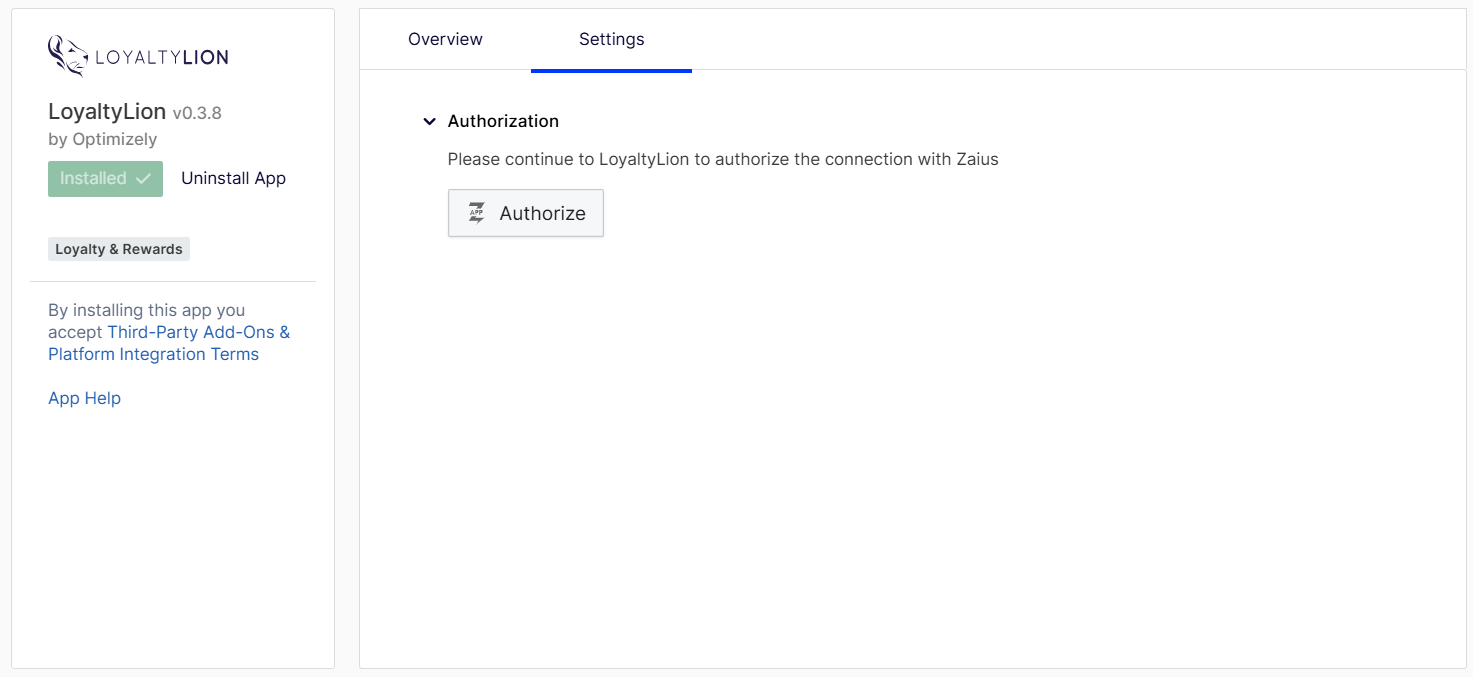Click the Authorization section heading
This screenshot has height=677, width=1473.
(x=503, y=121)
